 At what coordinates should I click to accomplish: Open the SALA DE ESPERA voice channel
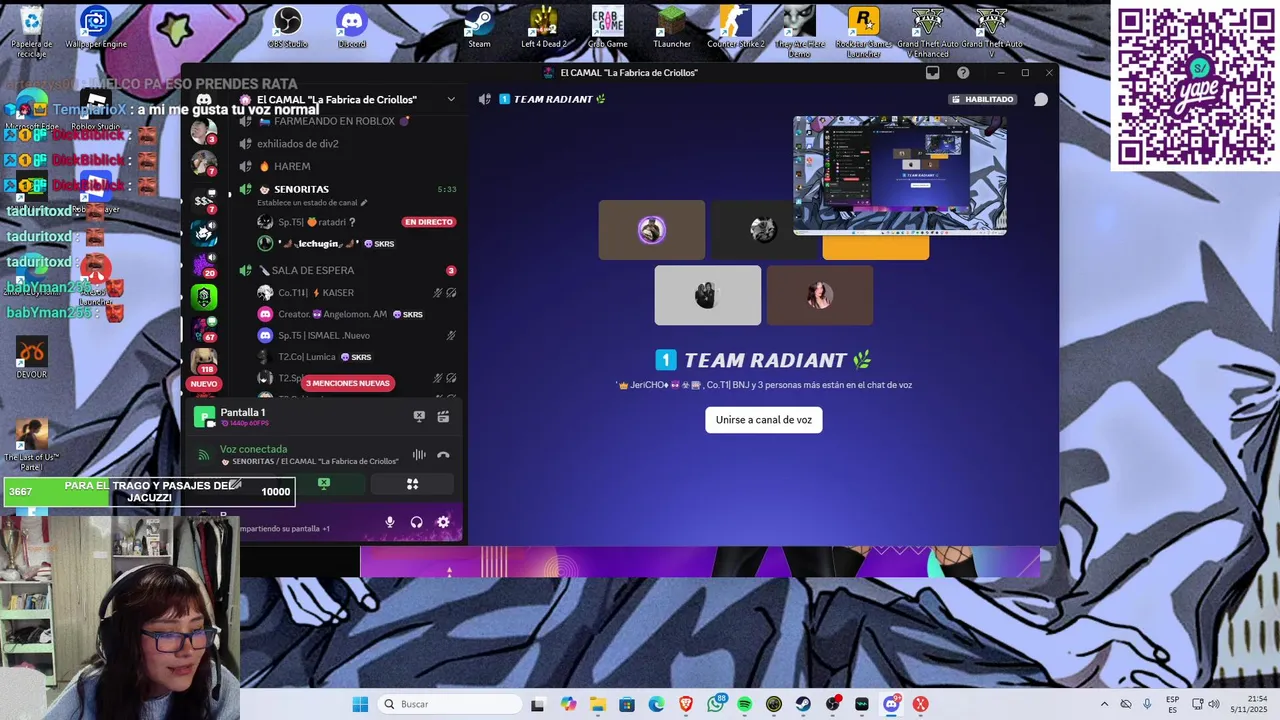[x=312, y=270]
